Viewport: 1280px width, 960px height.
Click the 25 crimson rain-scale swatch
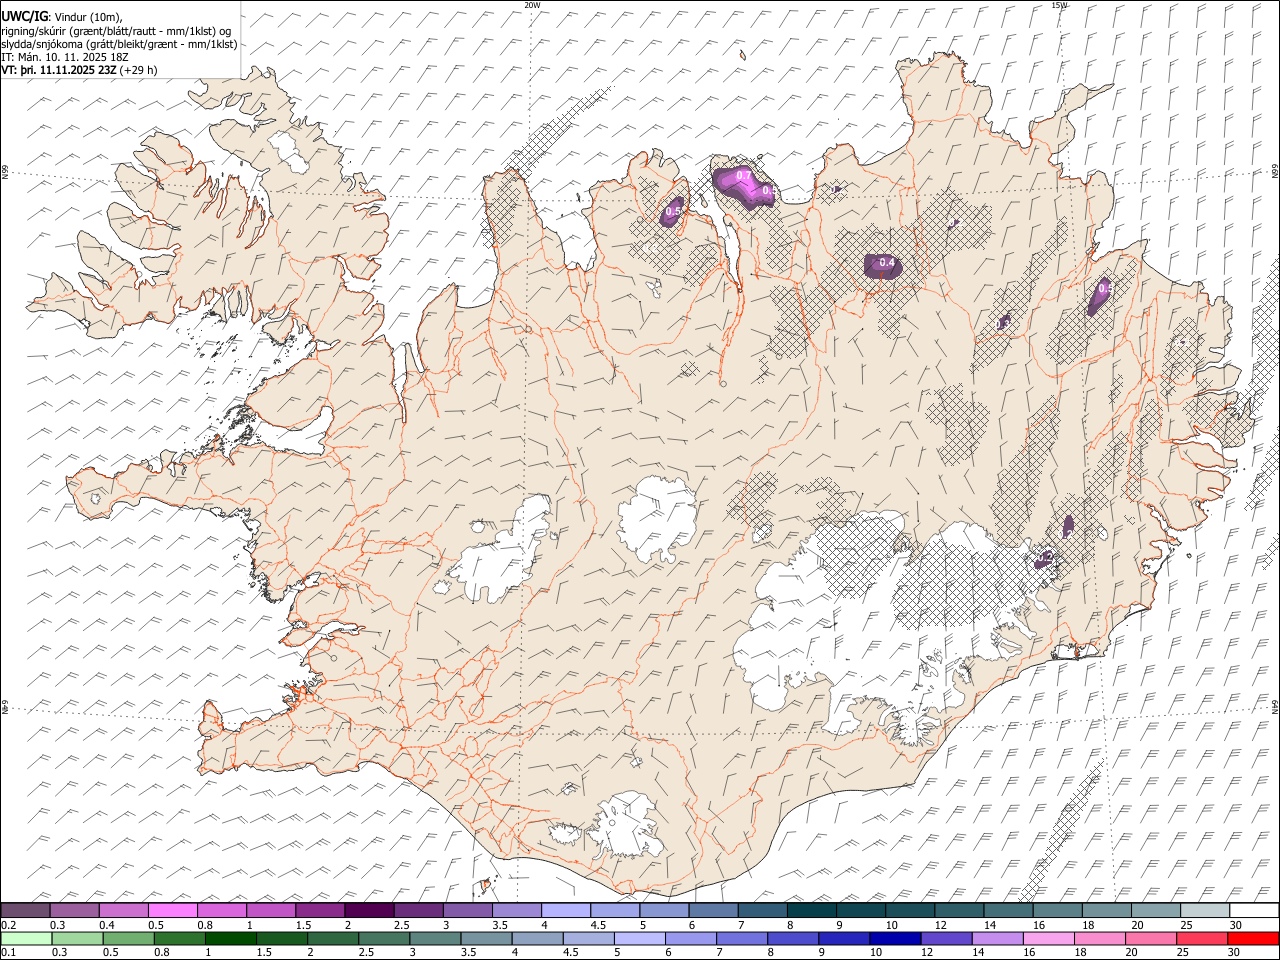click(x=1201, y=938)
